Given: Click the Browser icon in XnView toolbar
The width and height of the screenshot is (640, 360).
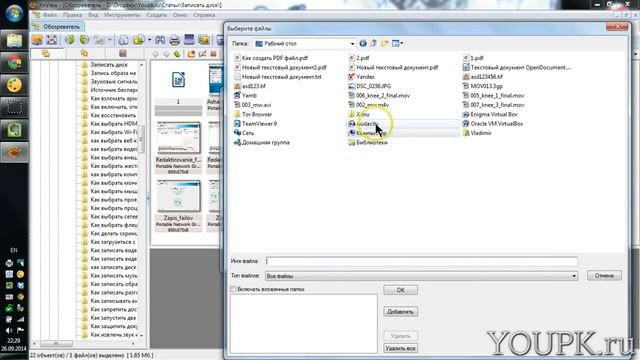Looking at the screenshot, I should coord(37,40).
